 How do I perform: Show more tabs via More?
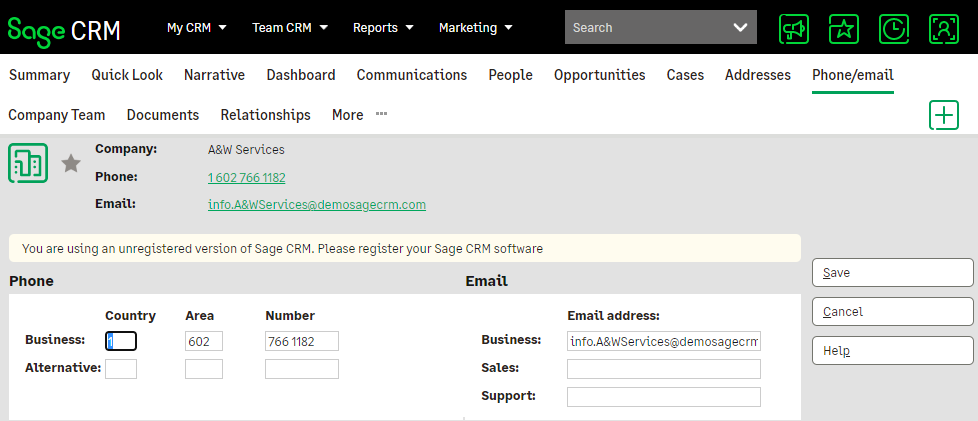click(358, 115)
